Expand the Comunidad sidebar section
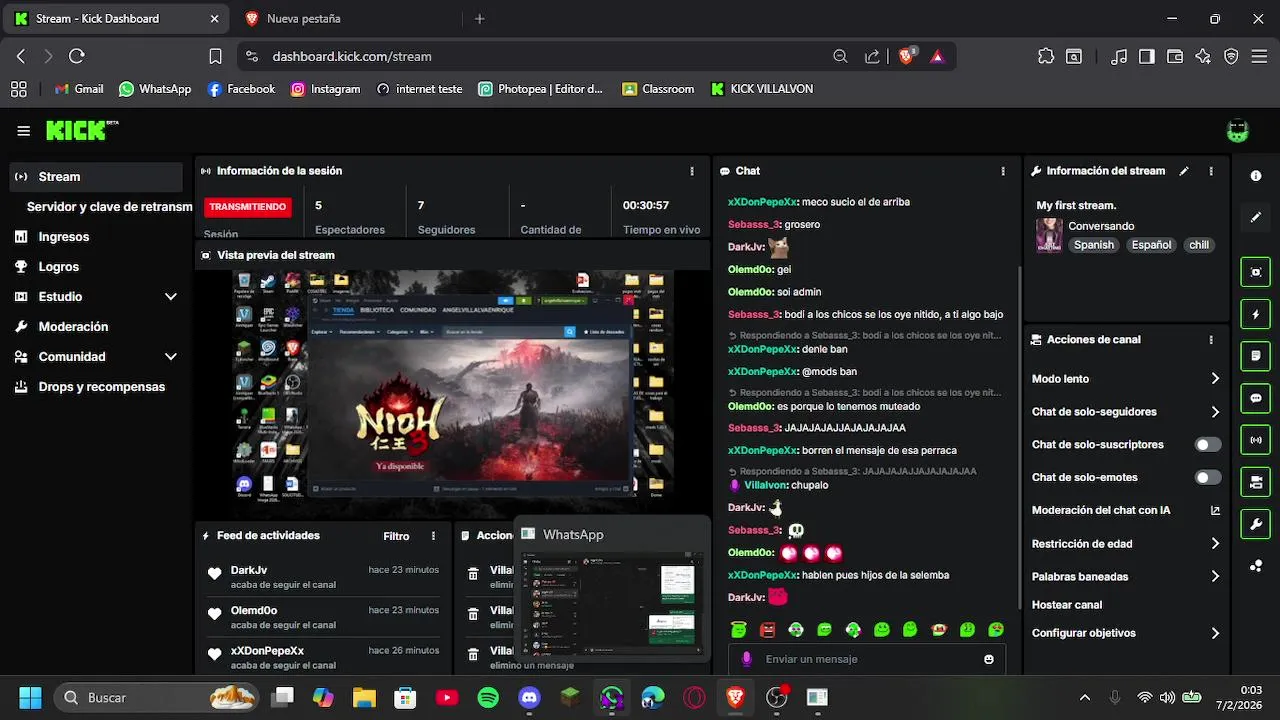 (x=170, y=357)
